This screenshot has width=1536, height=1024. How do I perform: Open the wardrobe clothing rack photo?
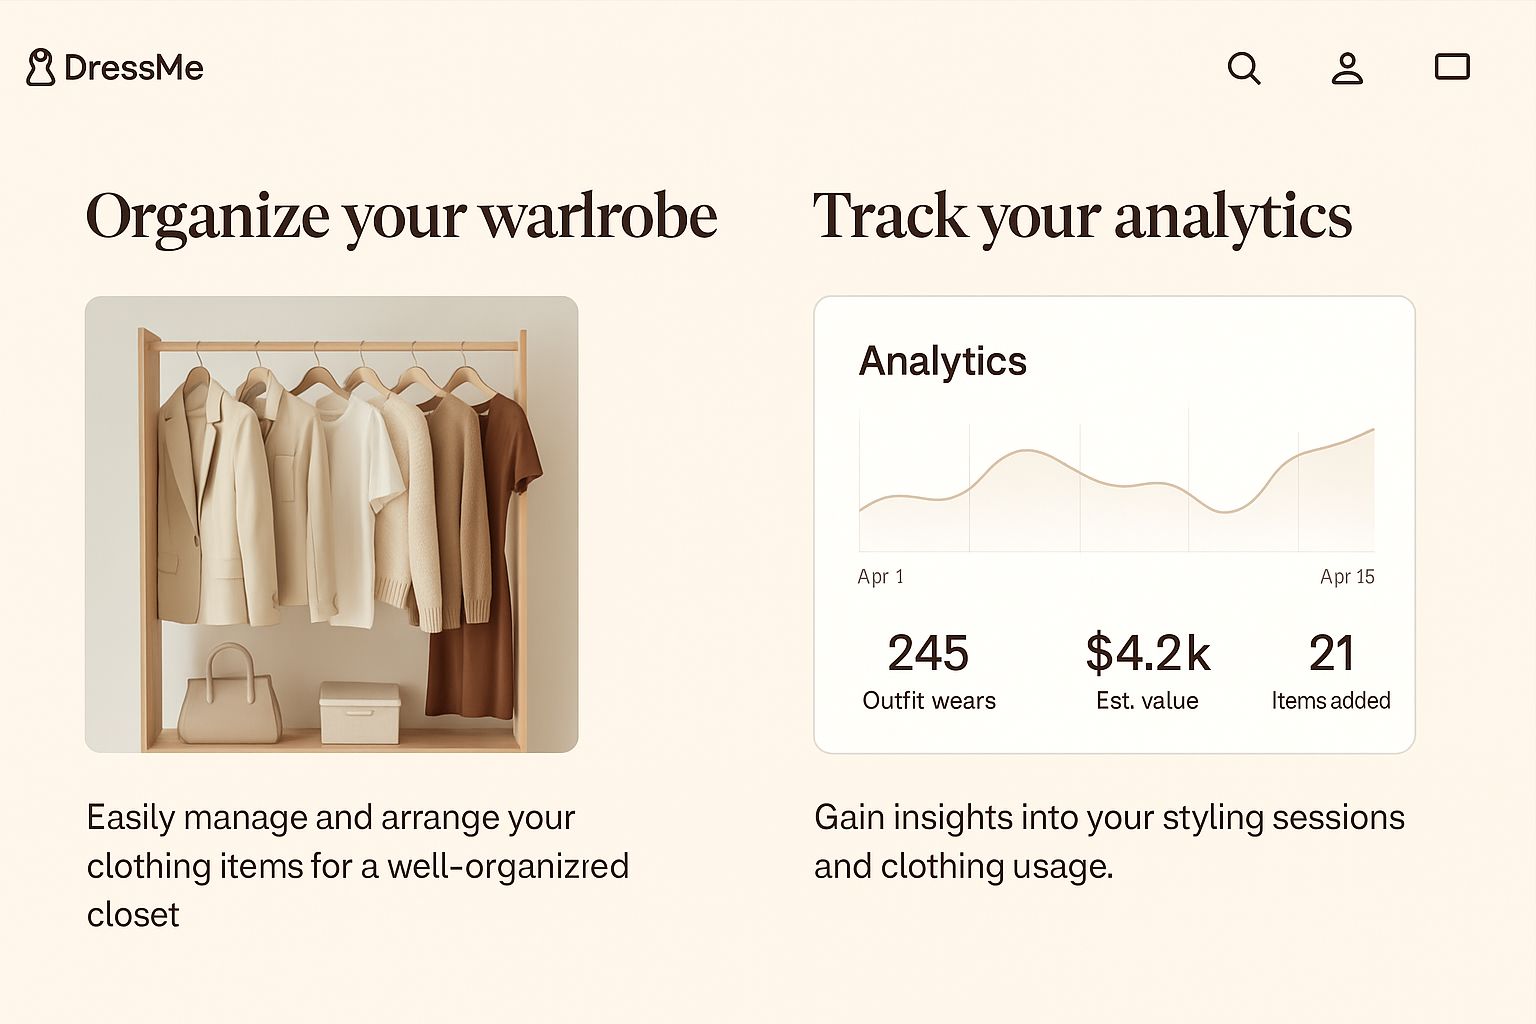click(331, 524)
